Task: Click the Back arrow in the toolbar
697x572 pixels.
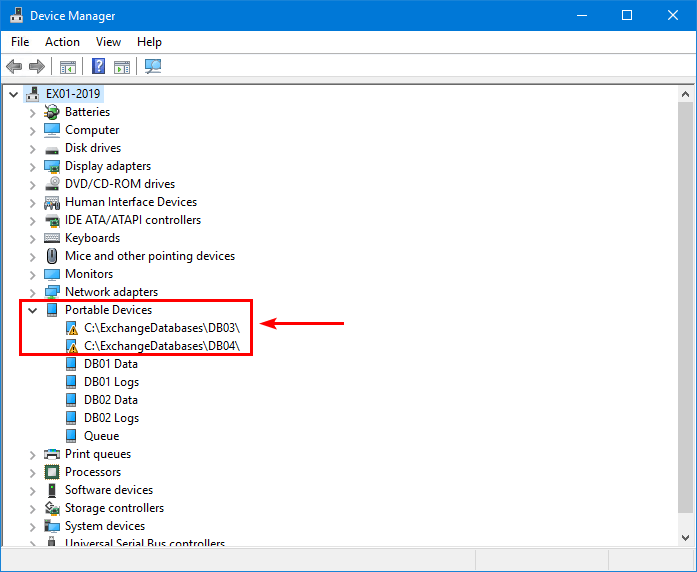Action: pos(14,67)
